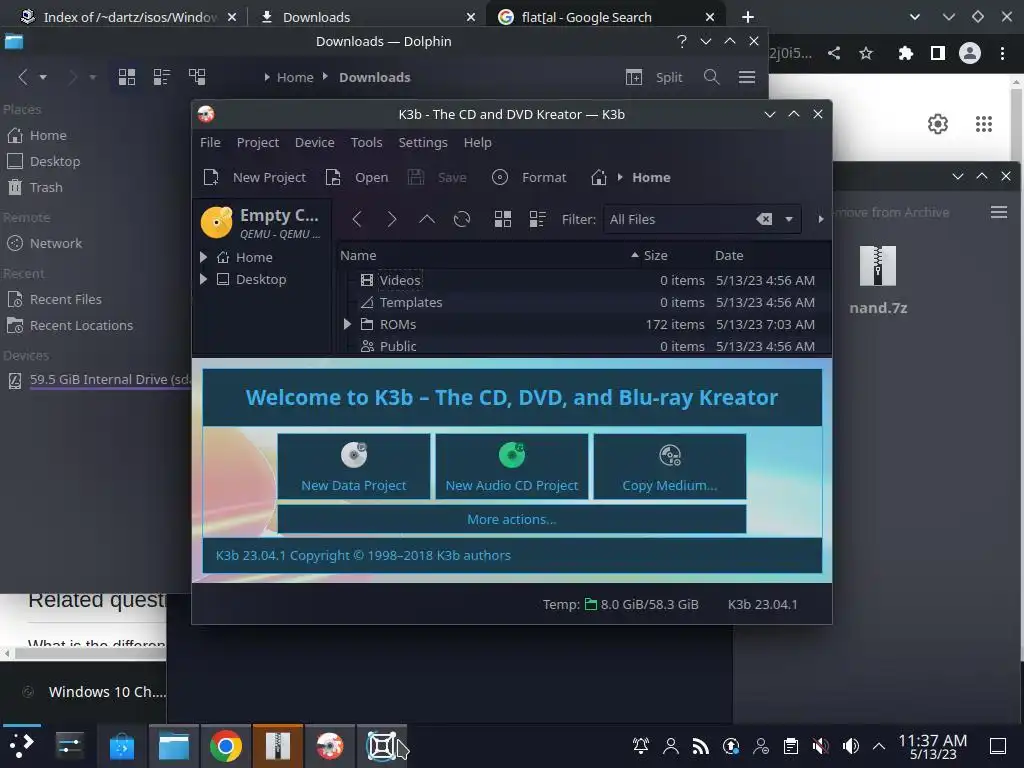
Task: Open the K3b Device menu
Action: click(x=315, y=142)
